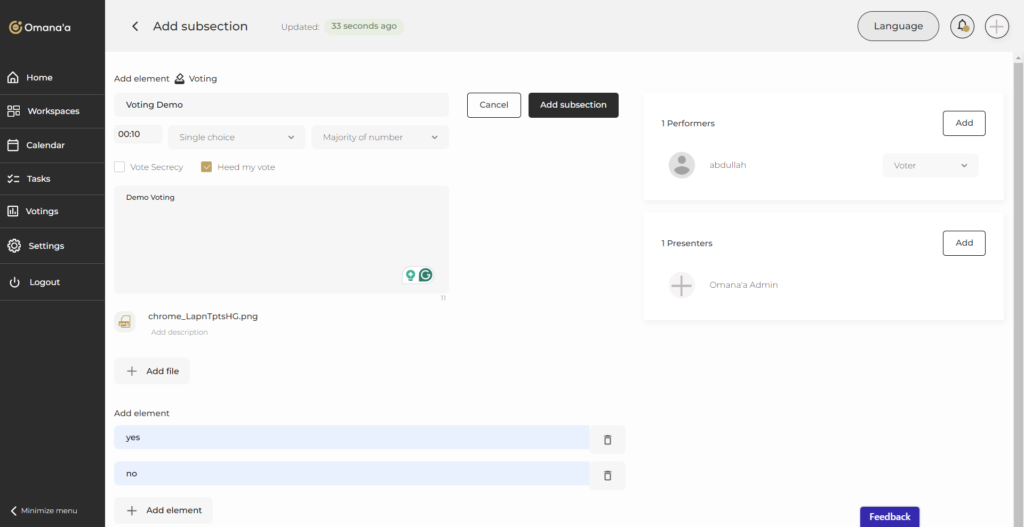Screen dimensions: 1024x527
Task: Open the notifications bell icon
Action: coord(962,27)
